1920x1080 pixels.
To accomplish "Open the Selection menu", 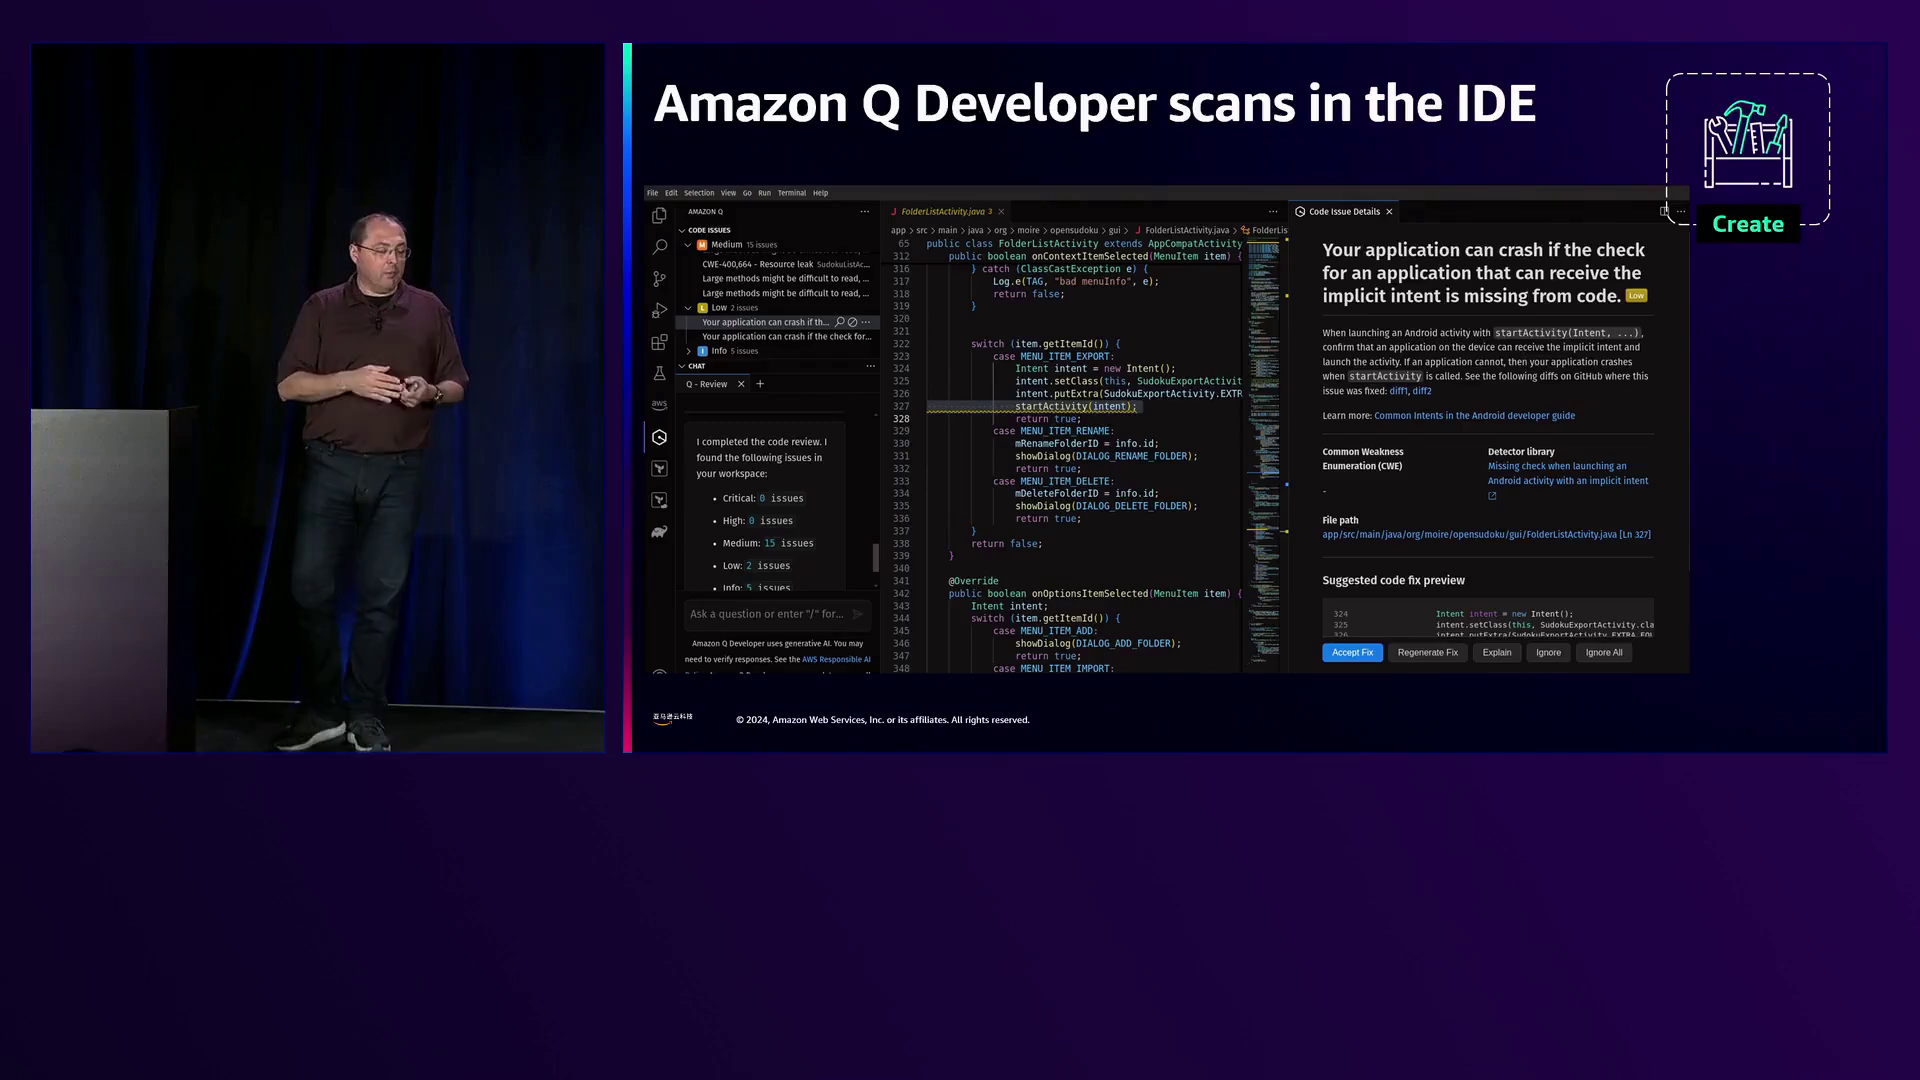I will pyautogui.click(x=699, y=193).
